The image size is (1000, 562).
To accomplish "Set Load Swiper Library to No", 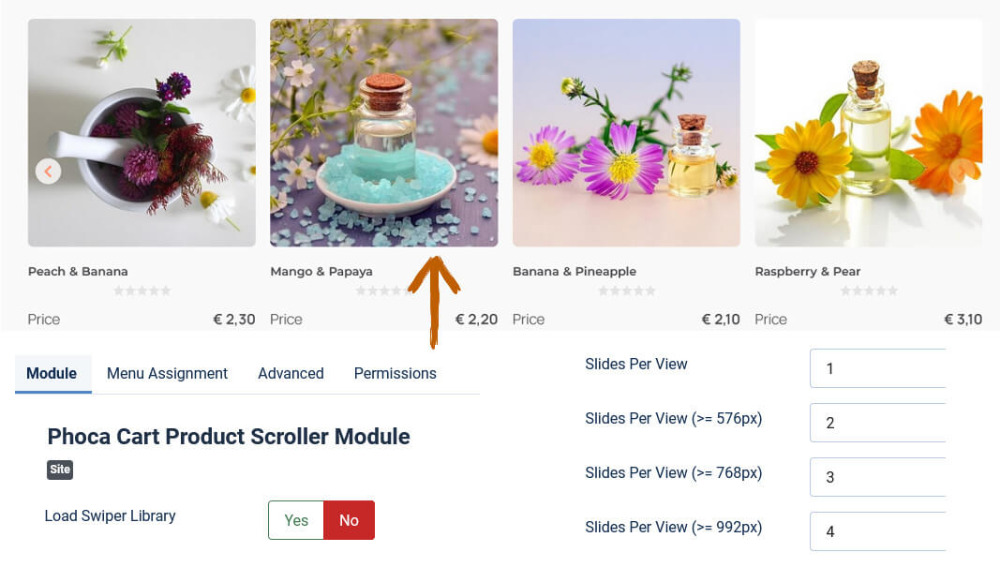I will tap(349, 520).
